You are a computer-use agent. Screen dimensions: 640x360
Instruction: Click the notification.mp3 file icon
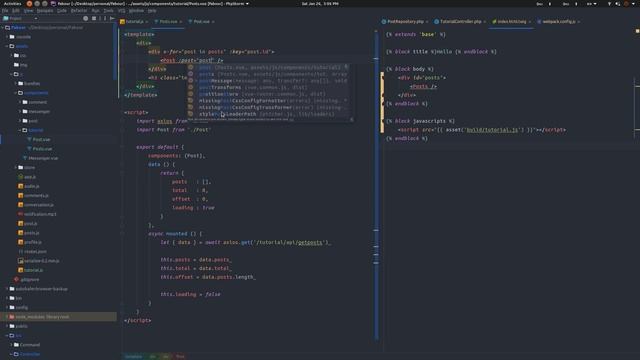coord(20,214)
